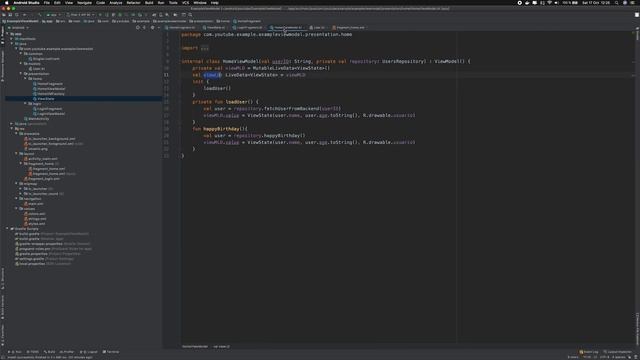
Task: Switch to the fragment_home.xml editor tab
Action: point(350,28)
